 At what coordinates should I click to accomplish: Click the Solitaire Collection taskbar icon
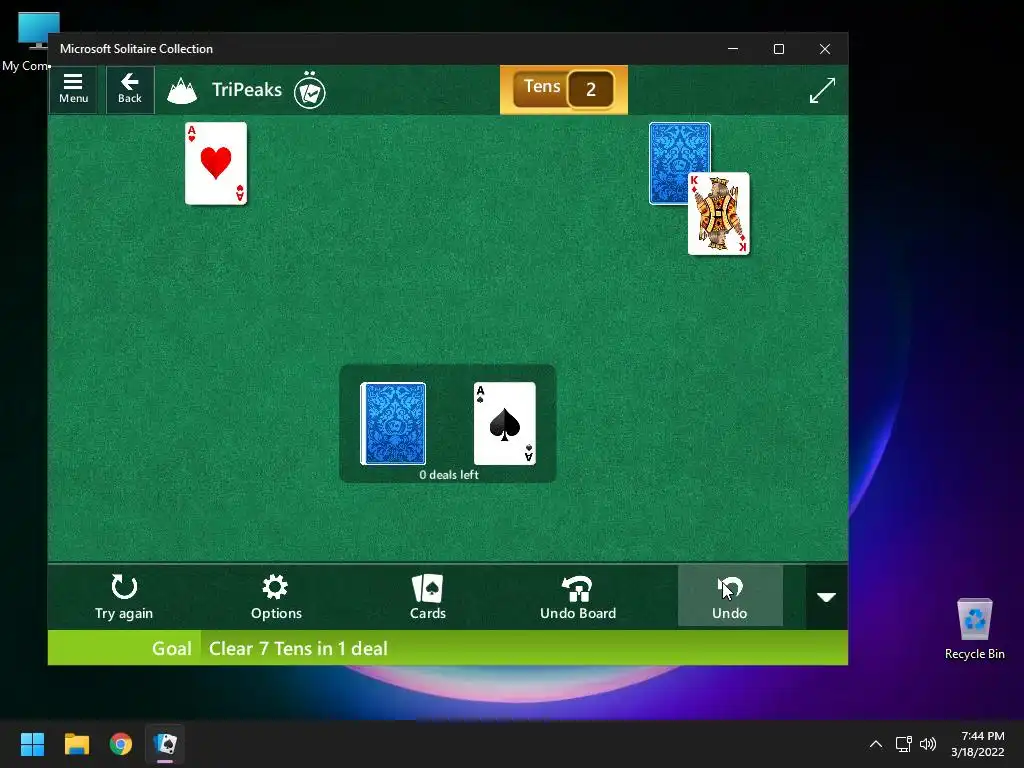tap(165, 744)
